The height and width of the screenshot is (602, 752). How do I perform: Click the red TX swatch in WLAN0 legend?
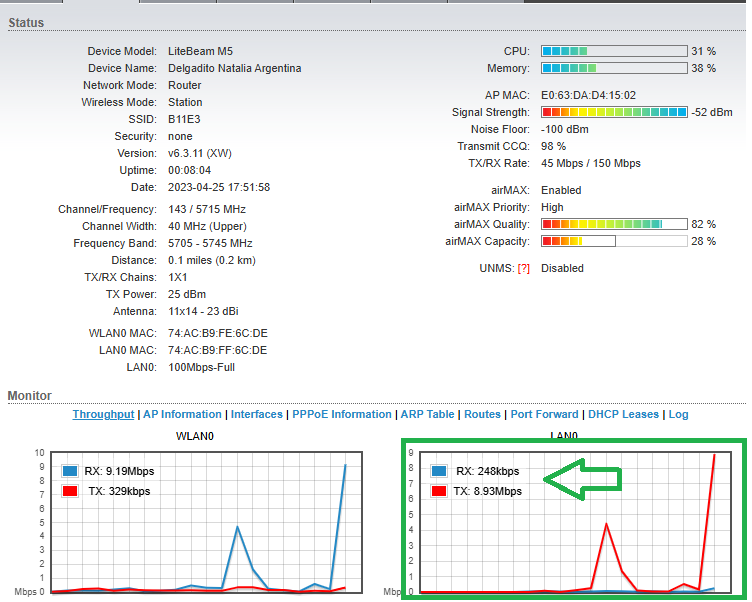69,491
